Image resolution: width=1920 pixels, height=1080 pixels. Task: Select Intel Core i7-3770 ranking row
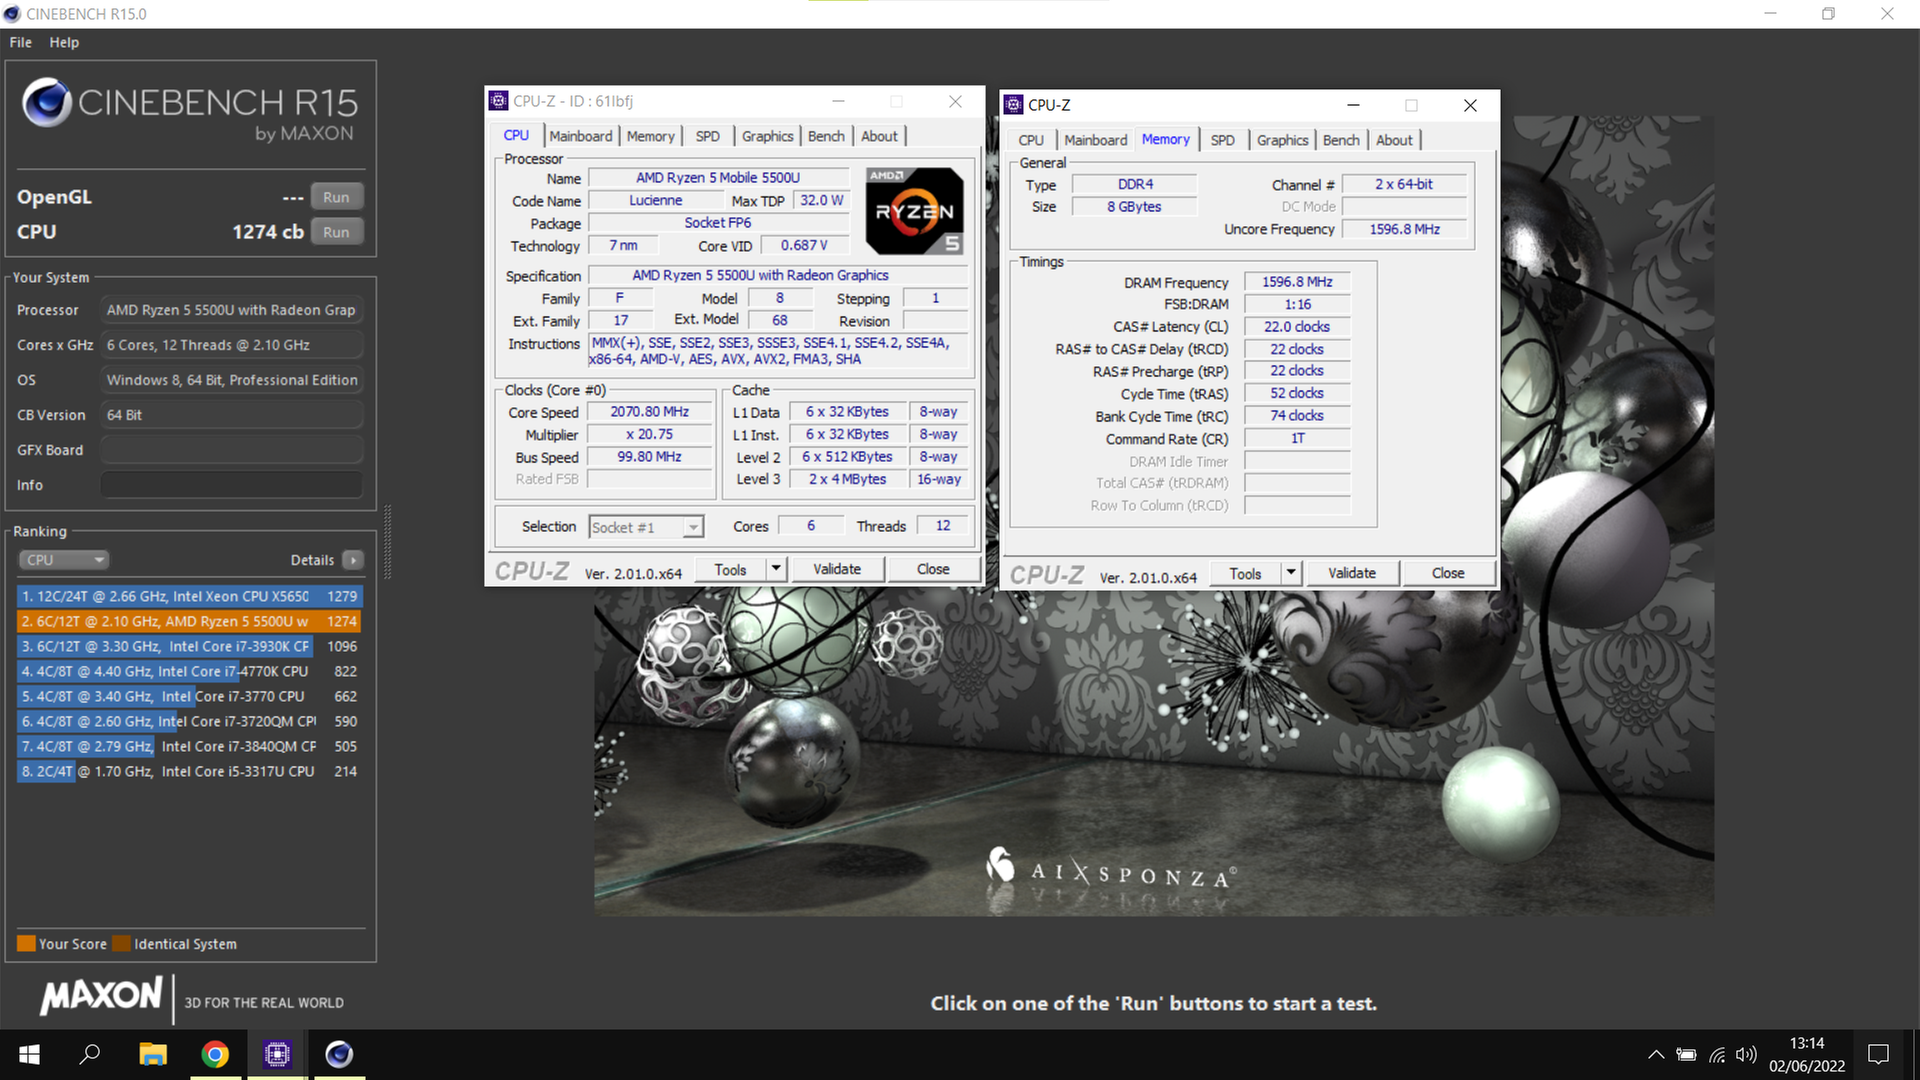pos(189,696)
